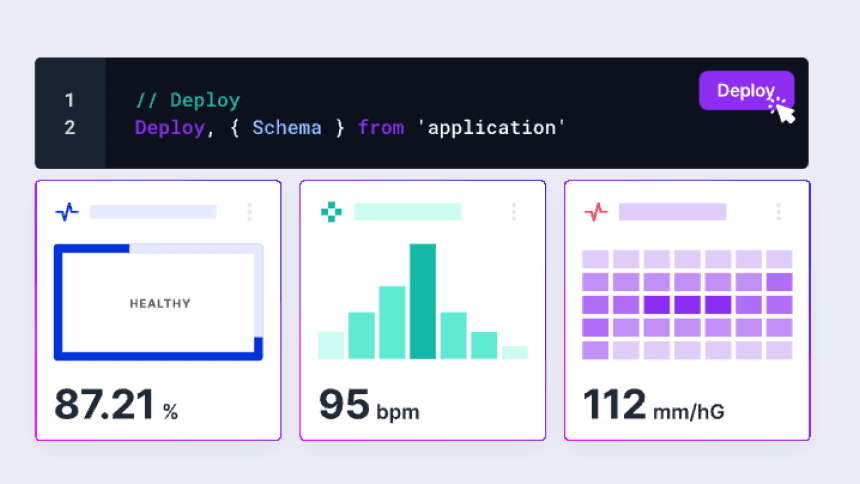Click the red heartbeat icon on mm/hG card
Viewport: 860px width, 484px height.
tap(596, 212)
